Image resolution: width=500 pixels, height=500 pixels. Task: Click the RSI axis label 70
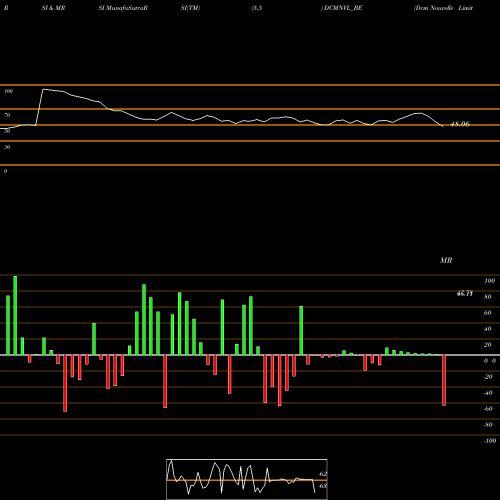(x=7, y=115)
